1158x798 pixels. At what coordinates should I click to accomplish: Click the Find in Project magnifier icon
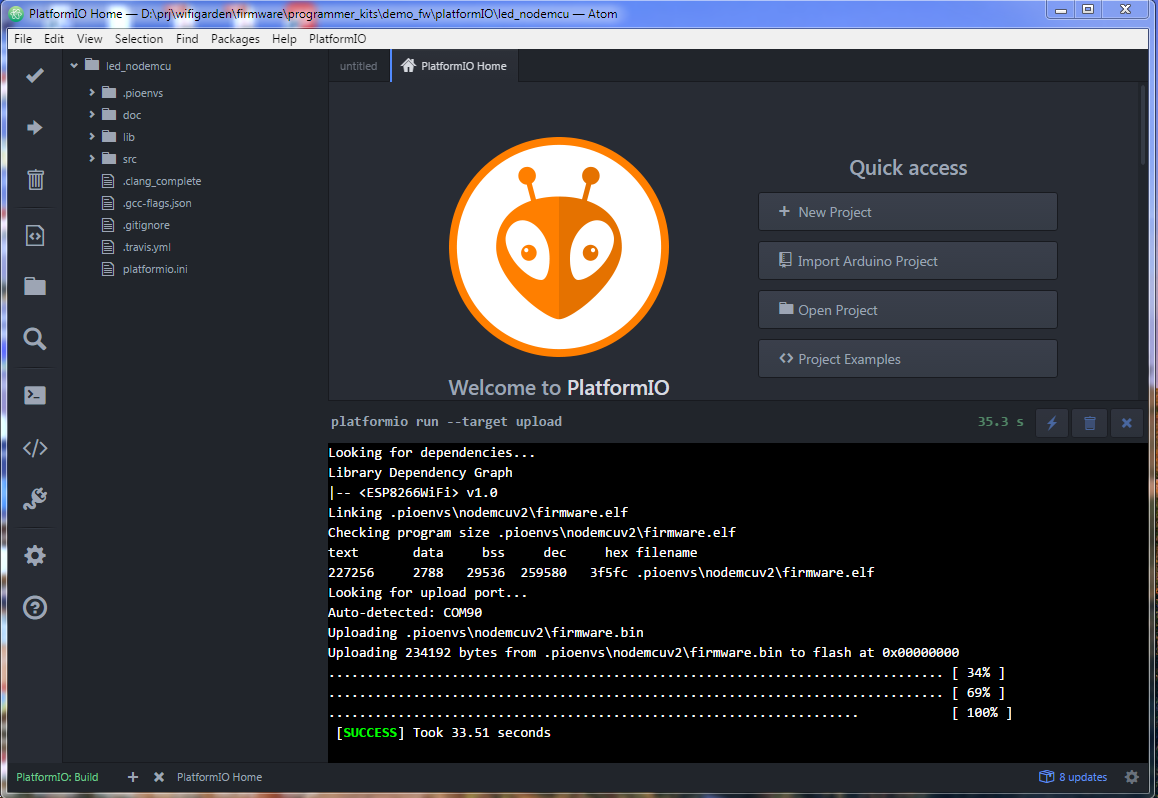pos(35,339)
